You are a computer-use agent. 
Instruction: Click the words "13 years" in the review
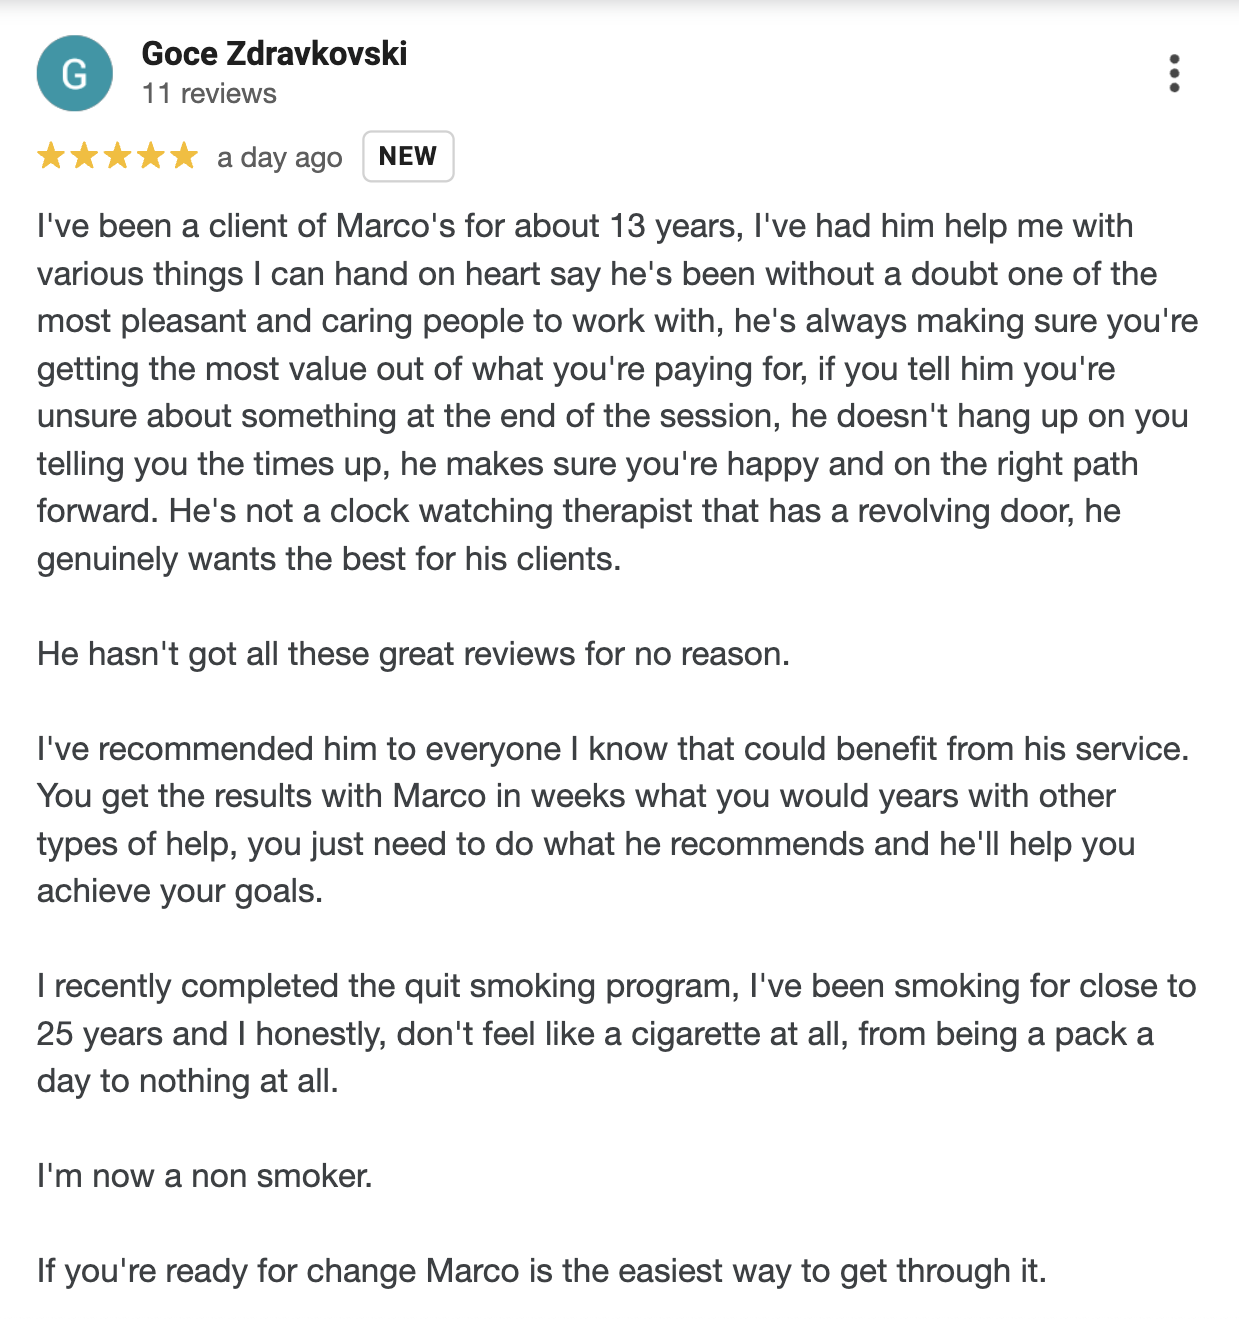[x=675, y=226]
